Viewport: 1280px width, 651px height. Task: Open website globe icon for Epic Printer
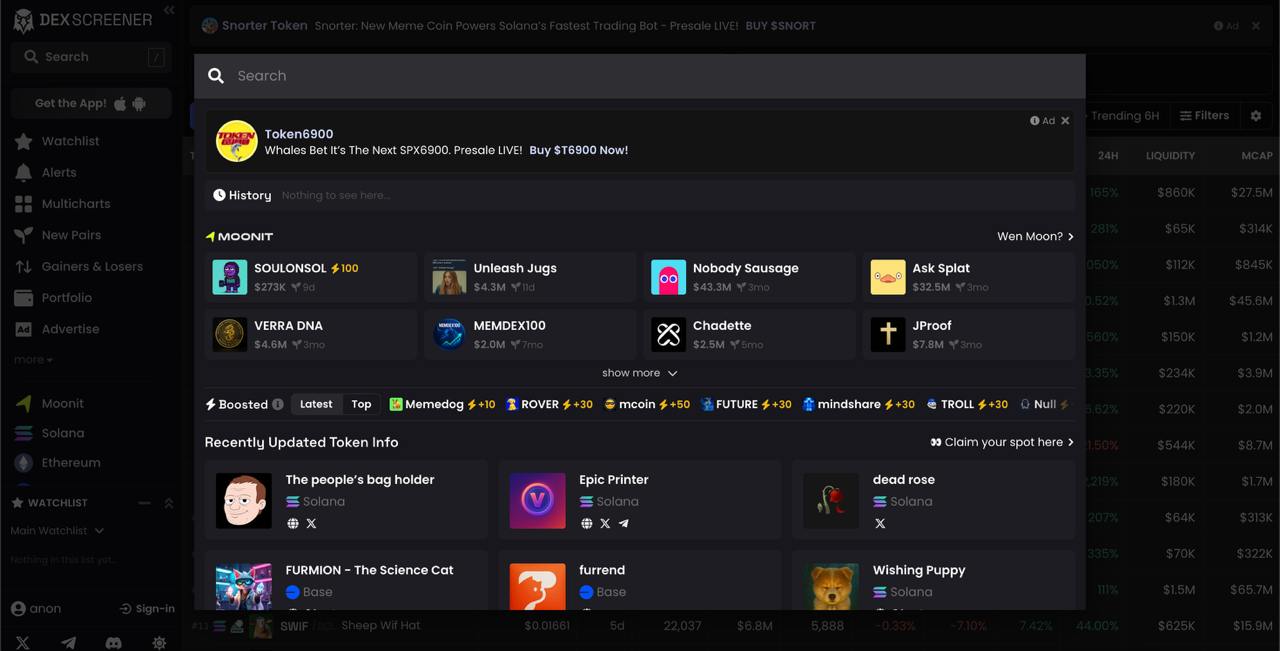point(587,523)
